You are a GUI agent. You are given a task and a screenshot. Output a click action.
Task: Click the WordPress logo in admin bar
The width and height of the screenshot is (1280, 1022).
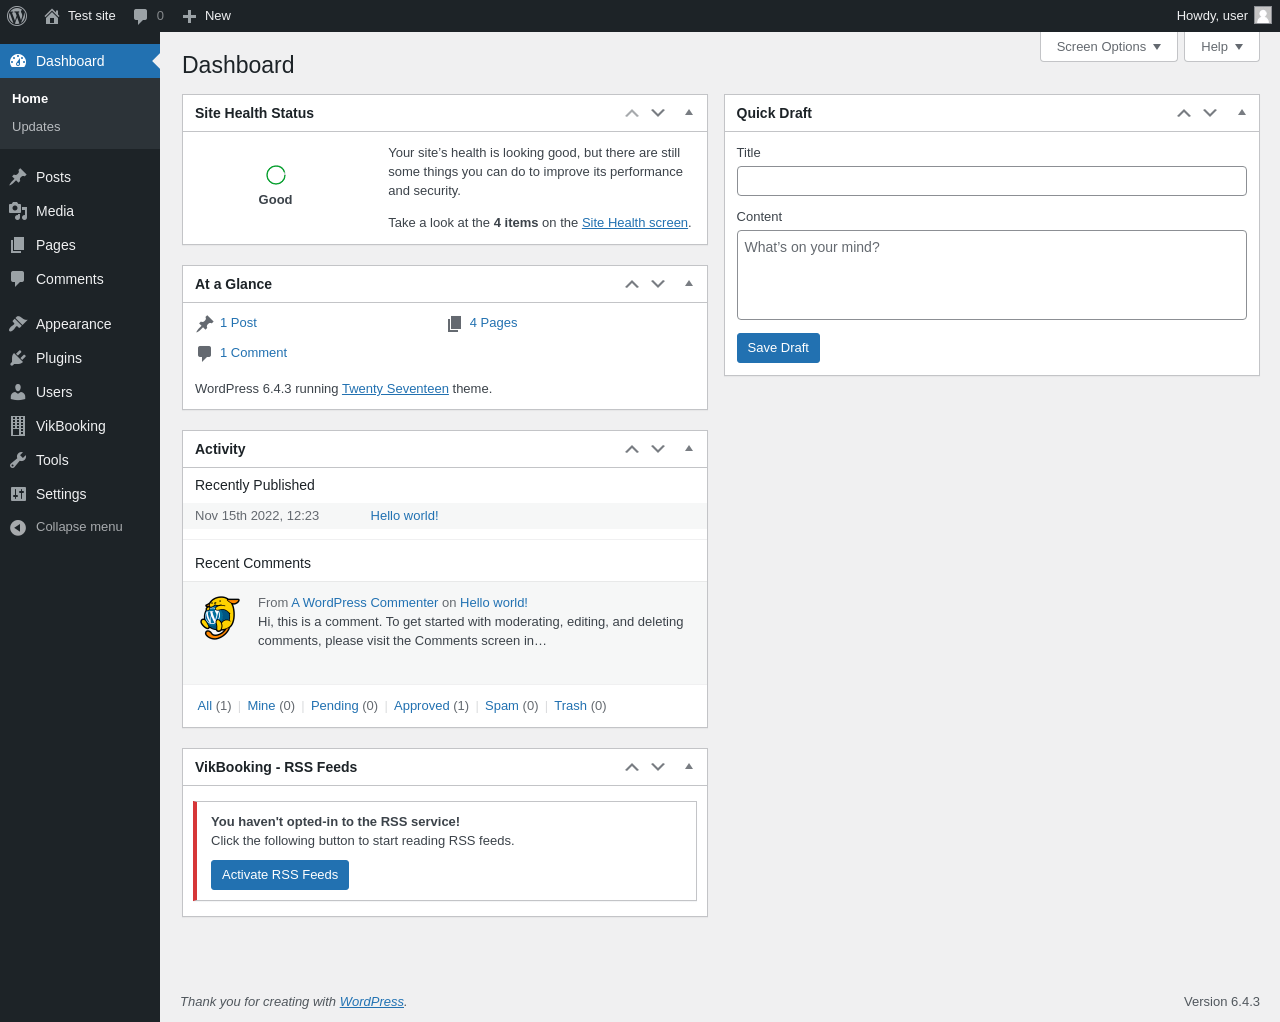click(17, 16)
